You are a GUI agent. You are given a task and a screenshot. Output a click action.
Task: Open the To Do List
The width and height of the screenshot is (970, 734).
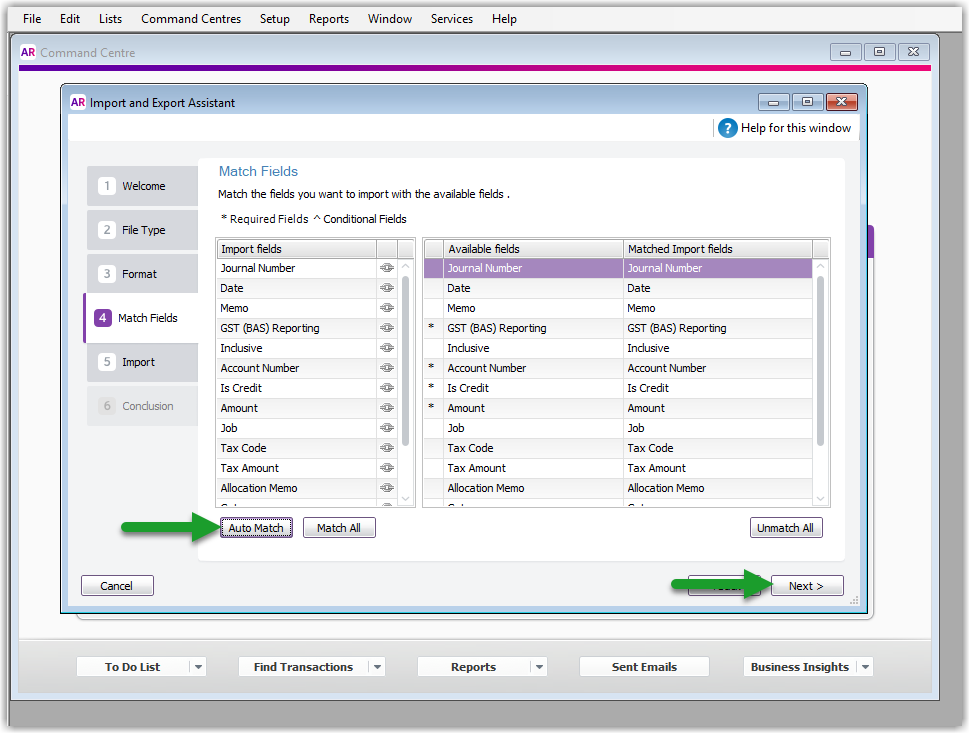(x=132, y=667)
